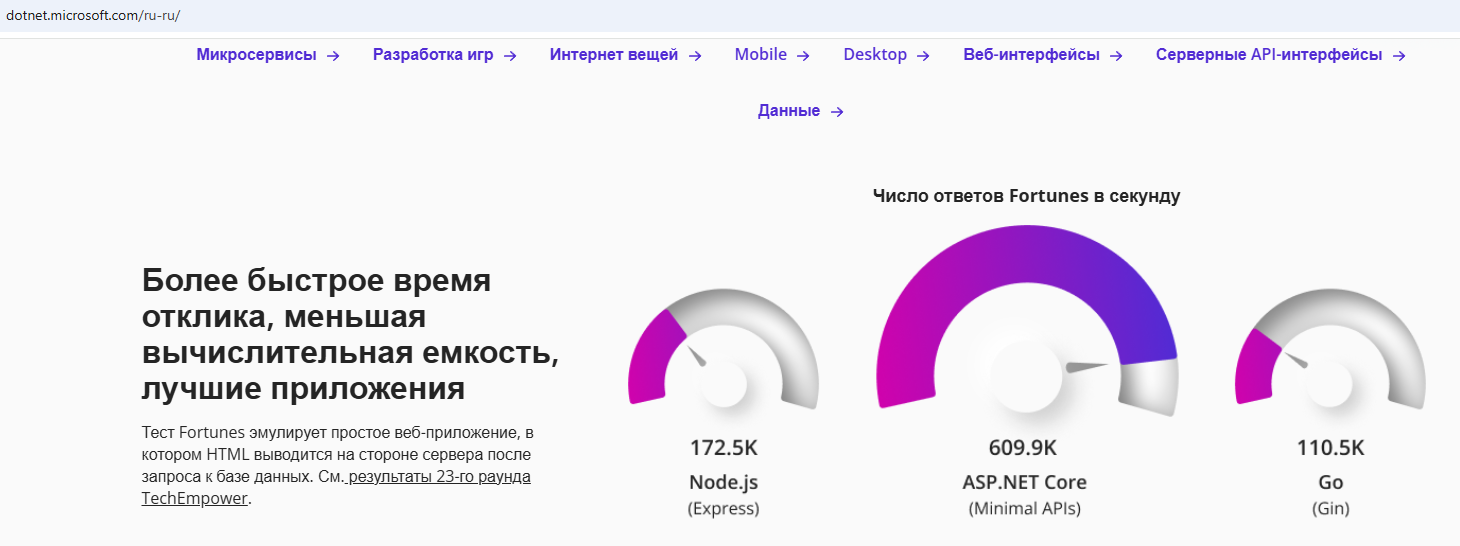Open the Микросервисы link
The height and width of the screenshot is (546, 1460).
[x=257, y=55]
